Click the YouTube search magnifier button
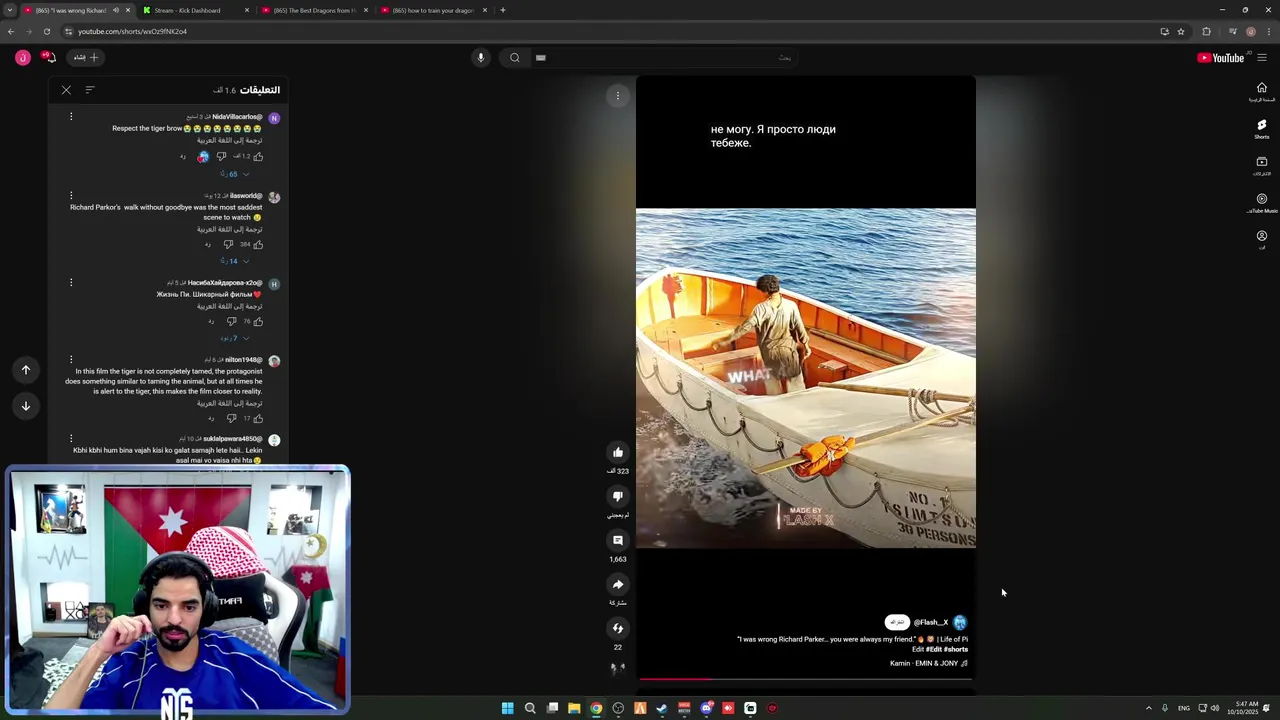 (514, 58)
